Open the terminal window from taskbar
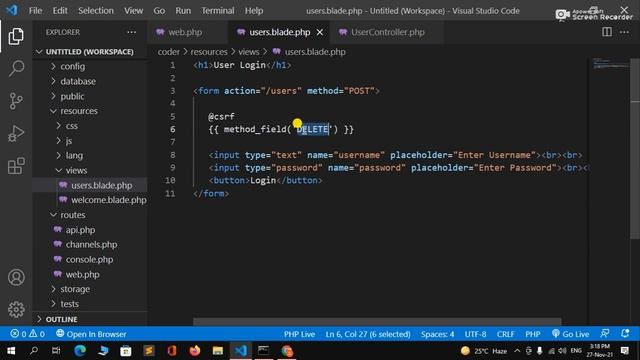The width and height of the screenshot is (640, 360). click(264, 351)
